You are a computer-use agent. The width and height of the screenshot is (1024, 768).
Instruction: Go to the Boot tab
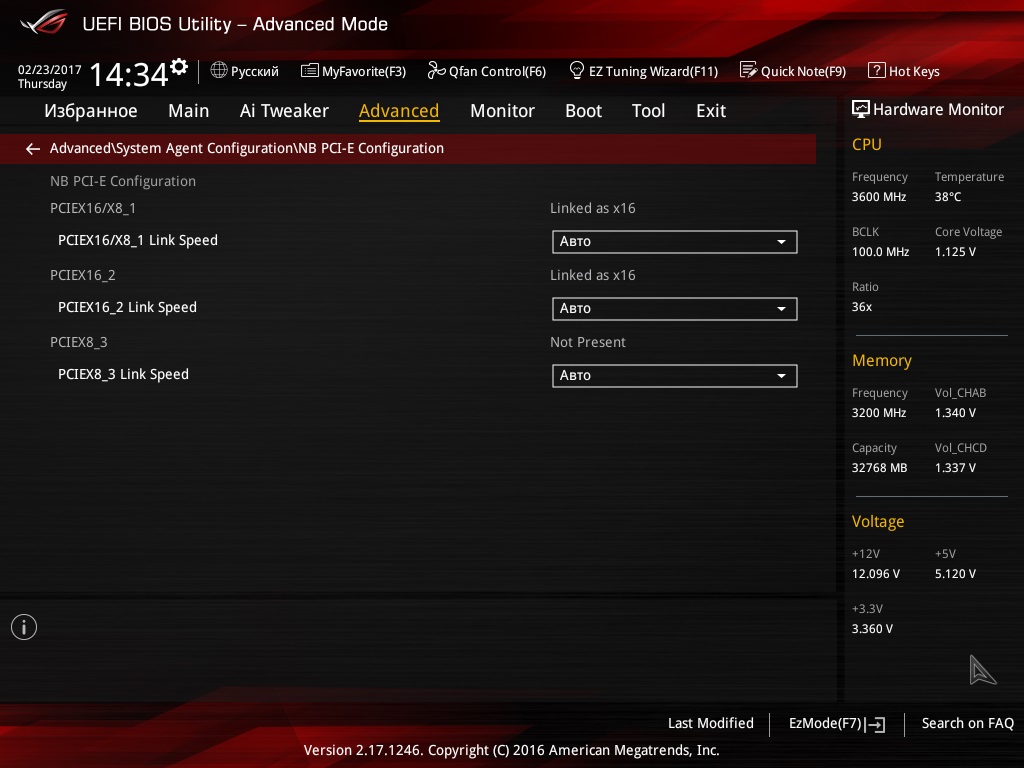(583, 111)
